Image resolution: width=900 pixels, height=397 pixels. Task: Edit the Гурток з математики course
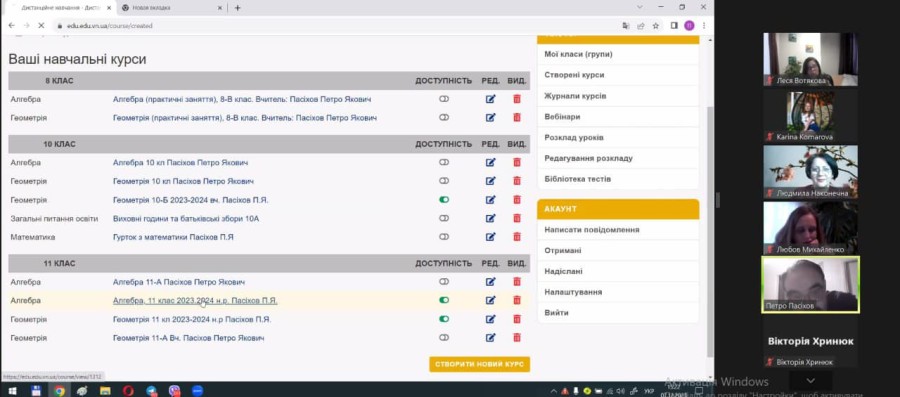(490, 236)
